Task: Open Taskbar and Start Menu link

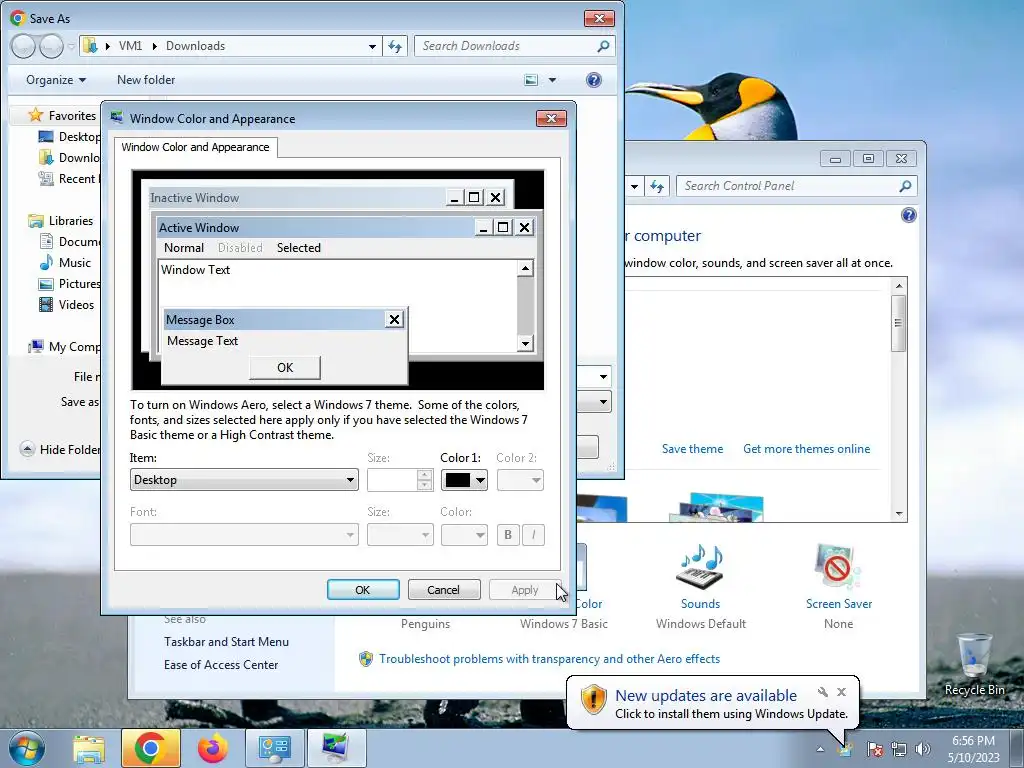Action: (x=226, y=642)
